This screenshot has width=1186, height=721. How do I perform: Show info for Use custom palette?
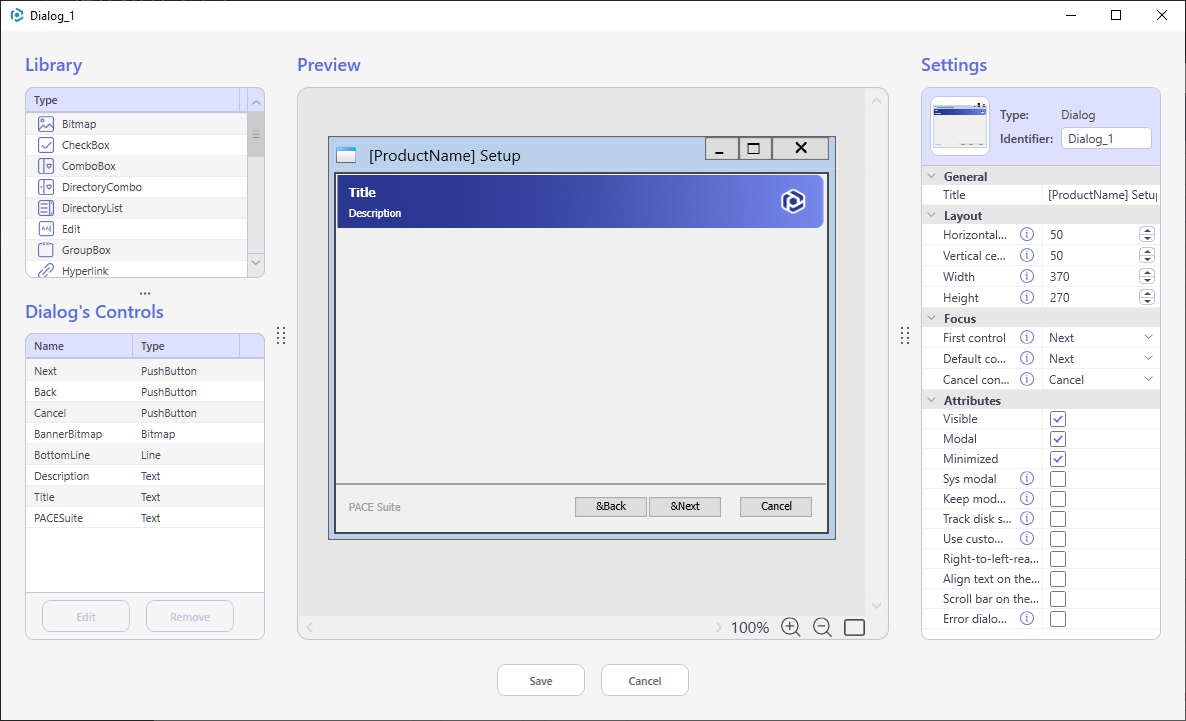[1026, 539]
